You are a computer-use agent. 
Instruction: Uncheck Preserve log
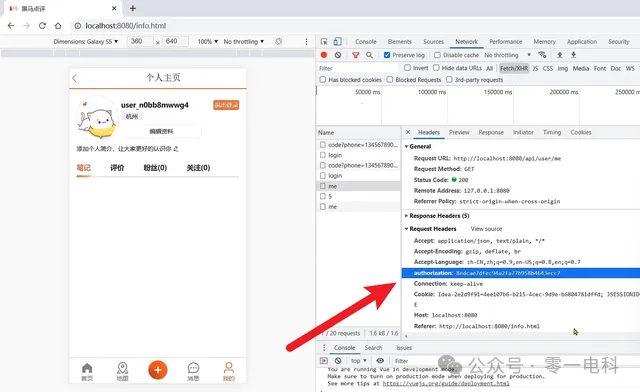[x=387, y=55]
